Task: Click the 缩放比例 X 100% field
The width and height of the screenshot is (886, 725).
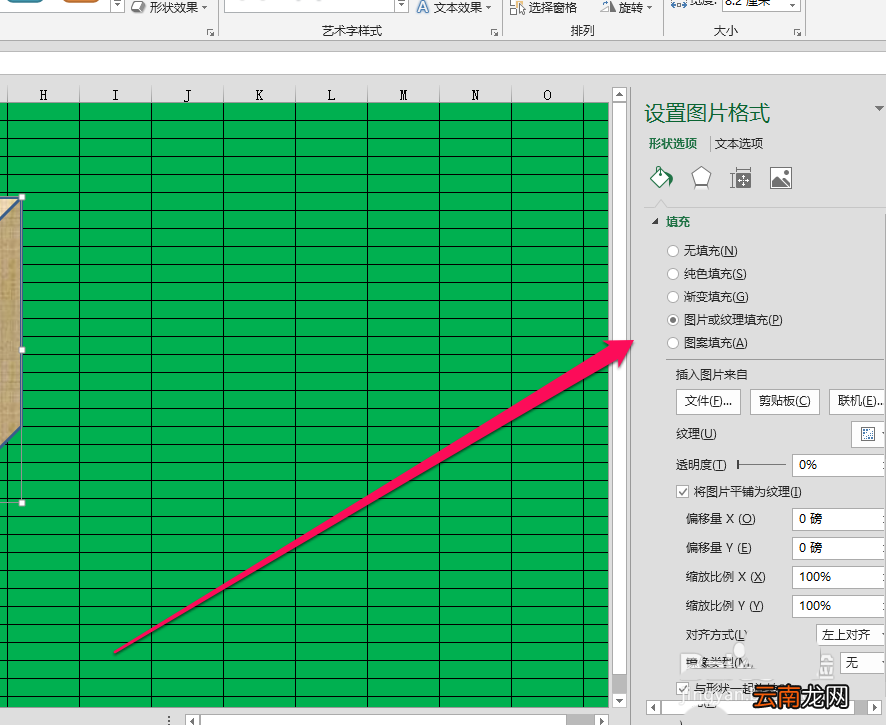Action: [837, 577]
